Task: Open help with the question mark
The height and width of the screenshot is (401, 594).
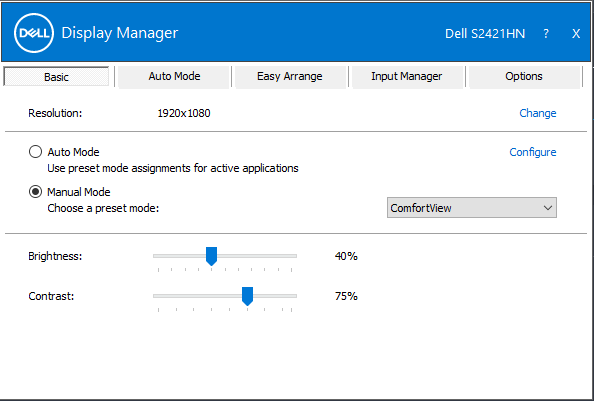Action: [546, 34]
